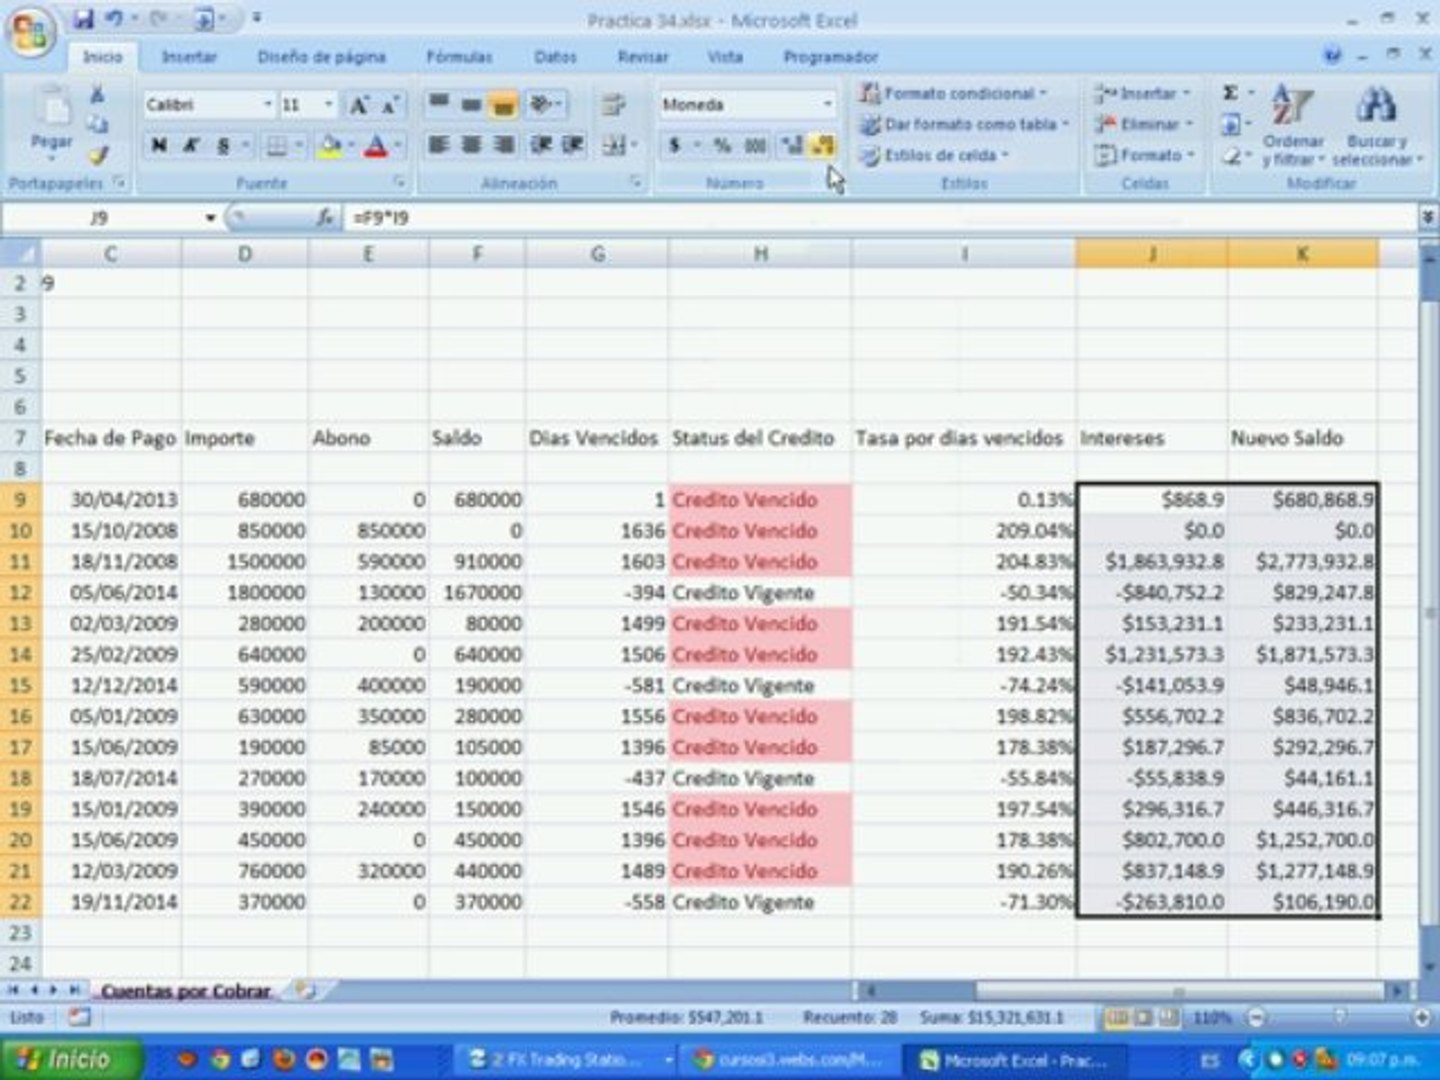Click the Windows Inicio start button
Screen dimensions: 1440x1080
pyautogui.click(x=70, y=1059)
